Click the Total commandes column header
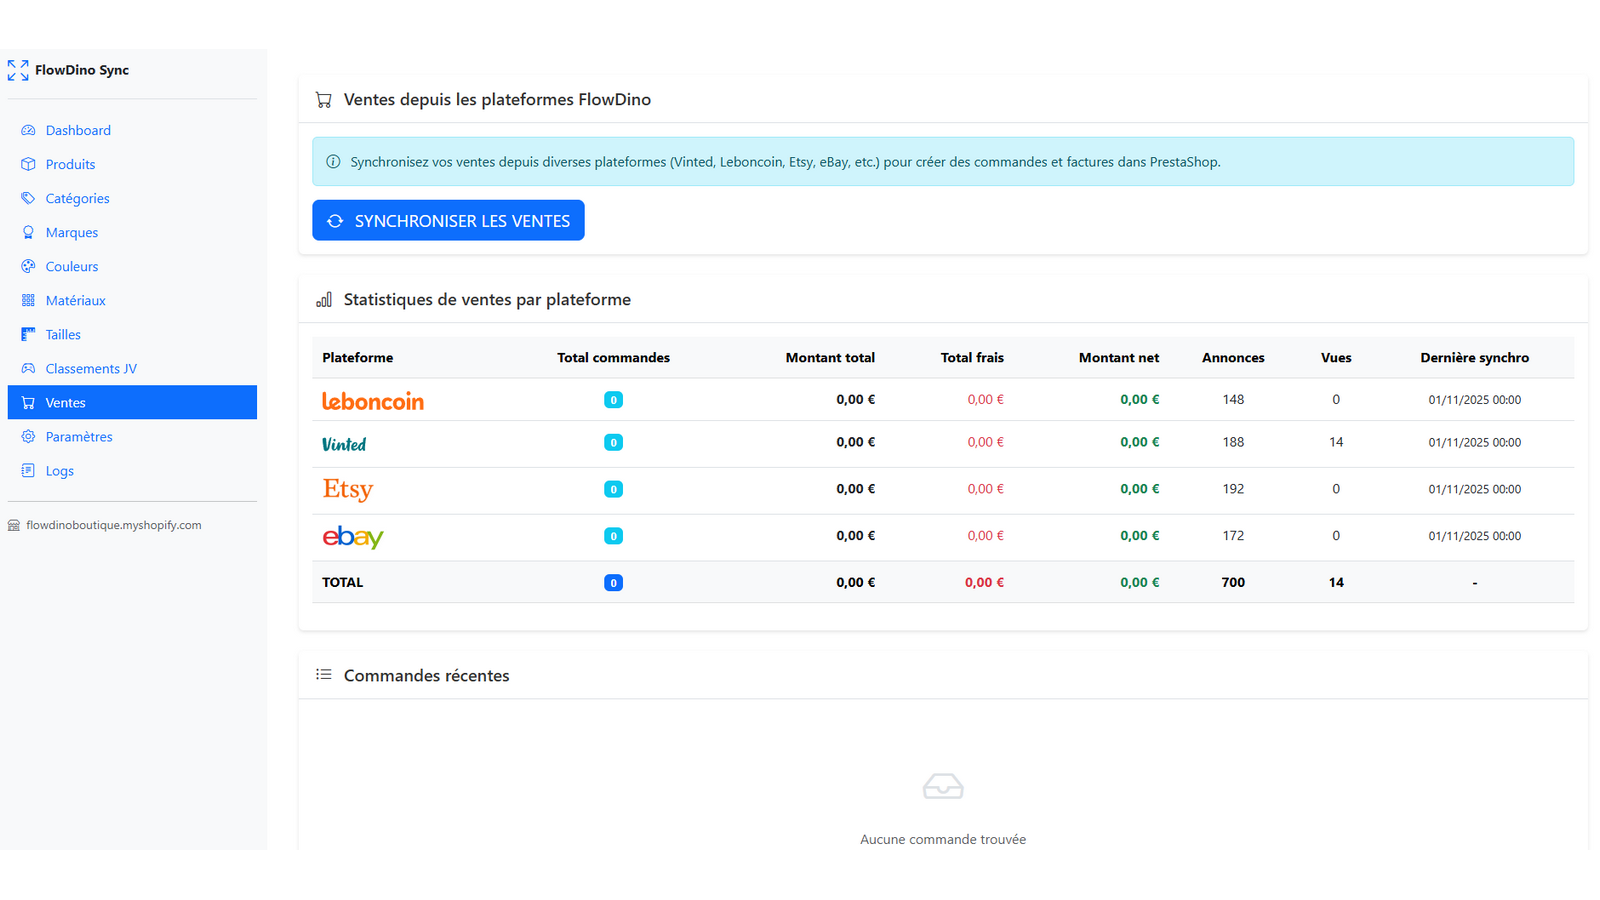Viewport: 1600px width, 900px height. pyautogui.click(x=613, y=358)
